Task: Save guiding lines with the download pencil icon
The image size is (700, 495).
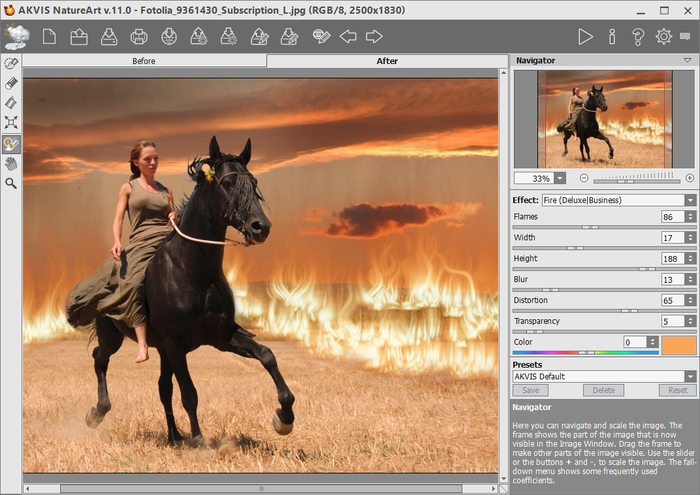Action: point(289,37)
